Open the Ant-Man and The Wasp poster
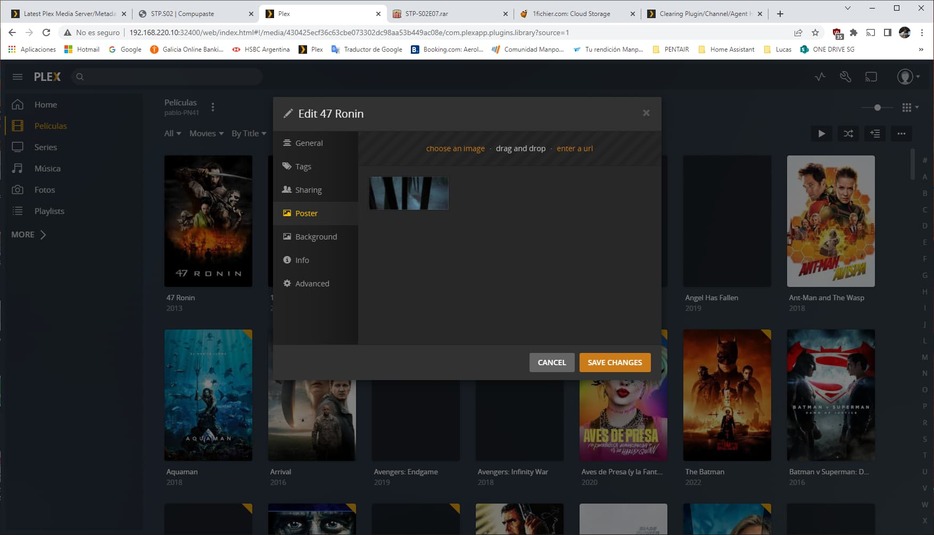934x535 pixels. coord(830,221)
